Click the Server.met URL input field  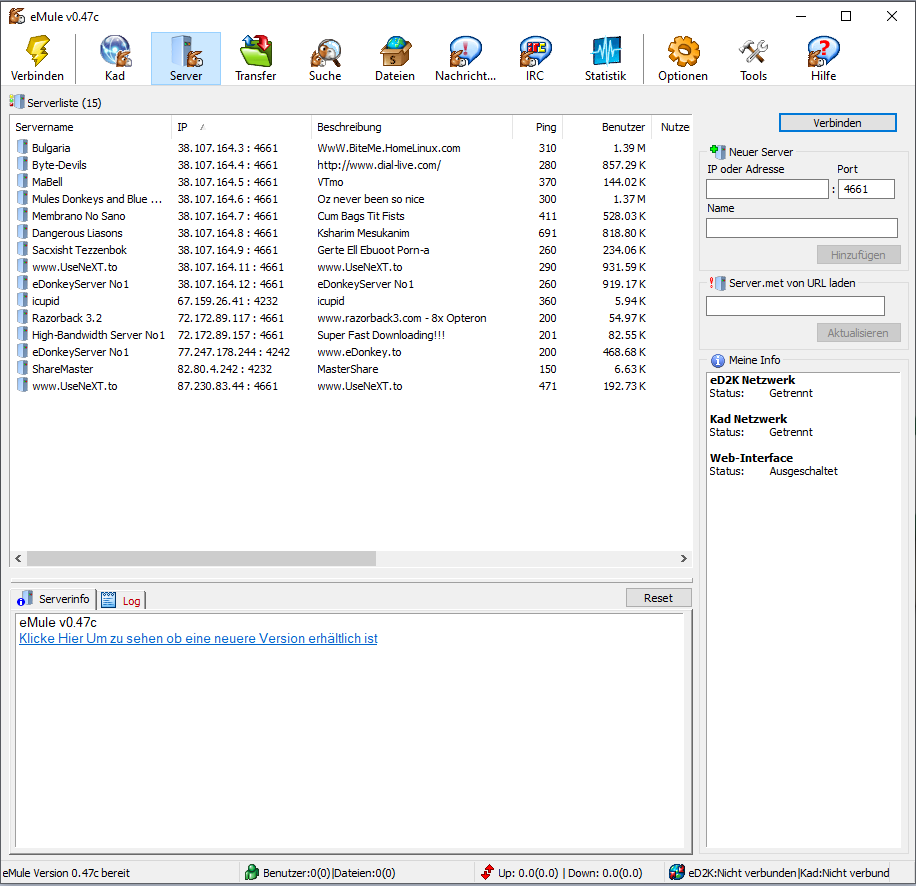pyautogui.click(x=795, y=306)
